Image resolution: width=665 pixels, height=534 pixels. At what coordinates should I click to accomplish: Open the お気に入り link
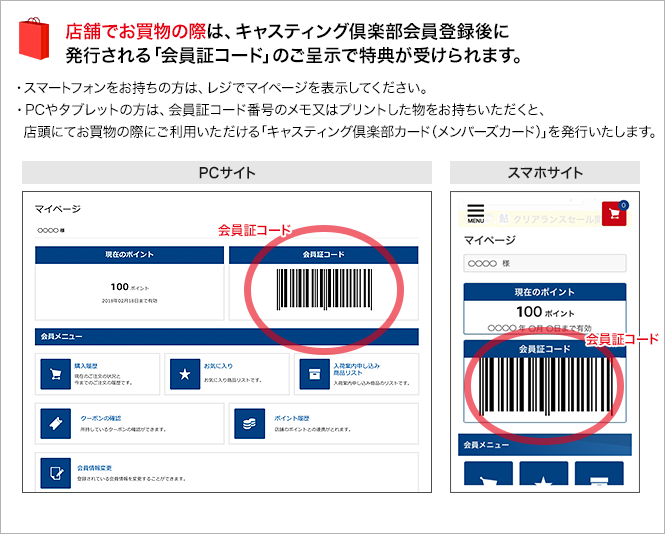click(218, 366)
